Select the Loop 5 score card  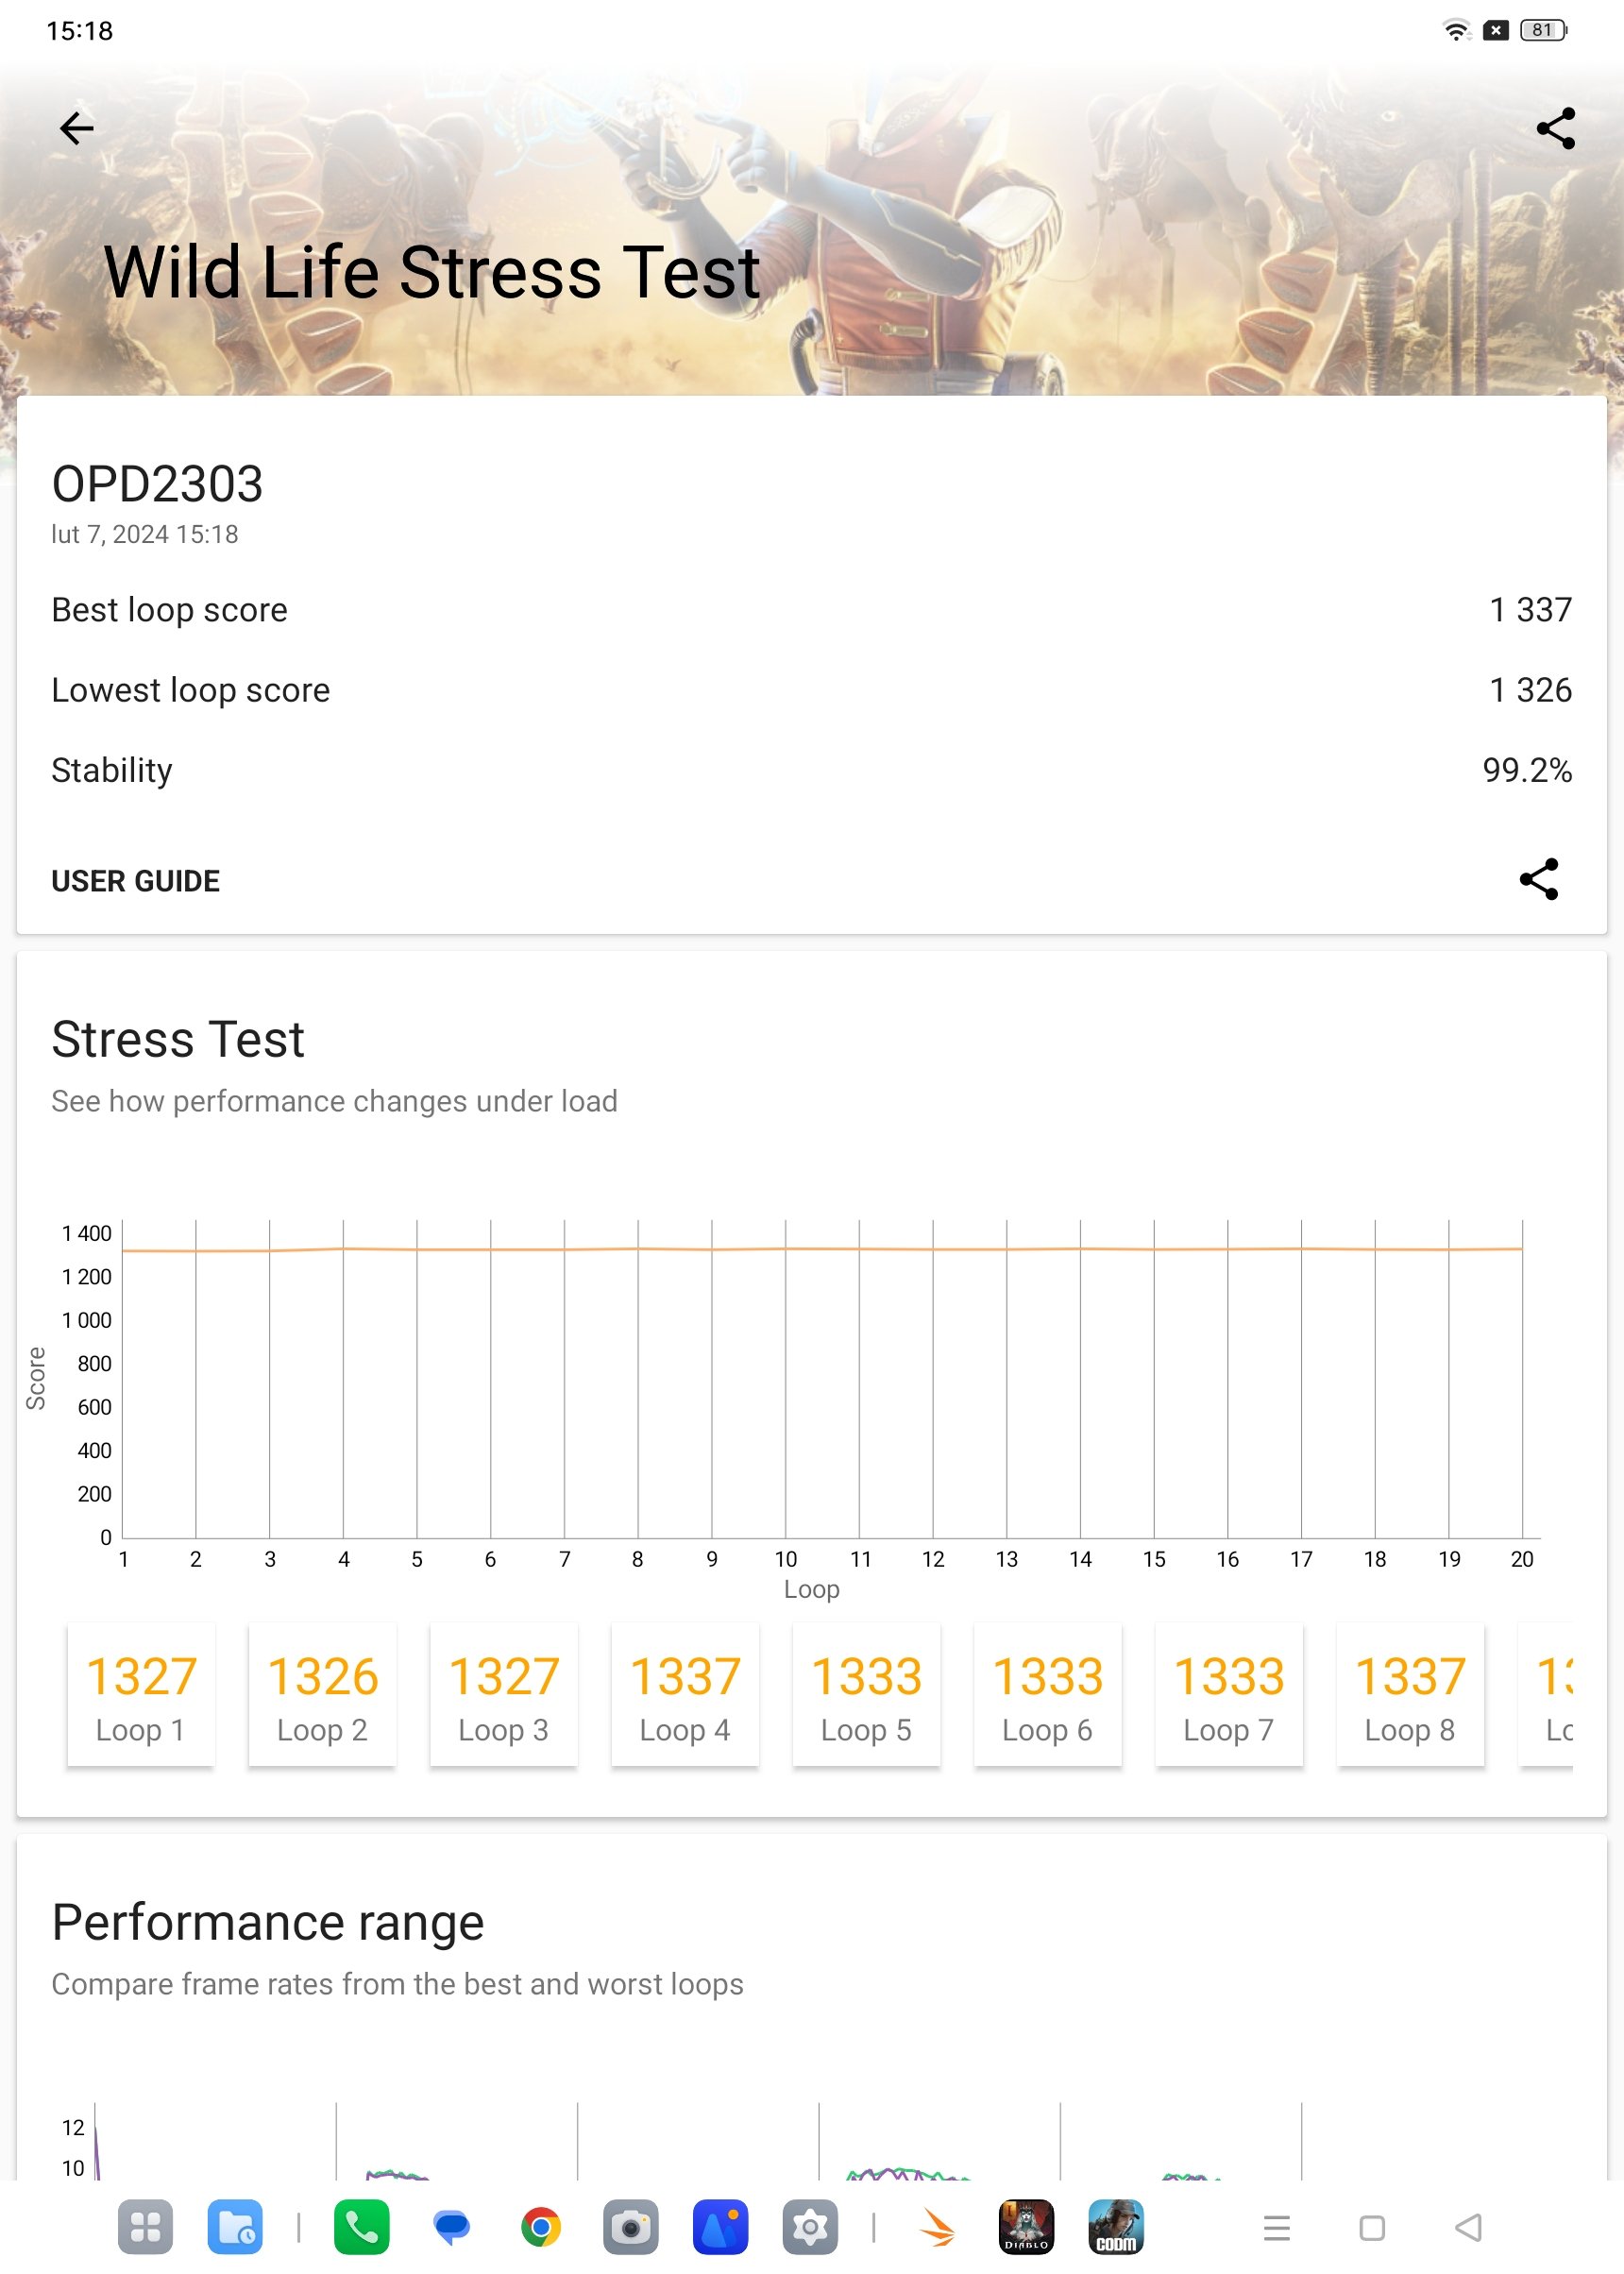pos(866,1695)
